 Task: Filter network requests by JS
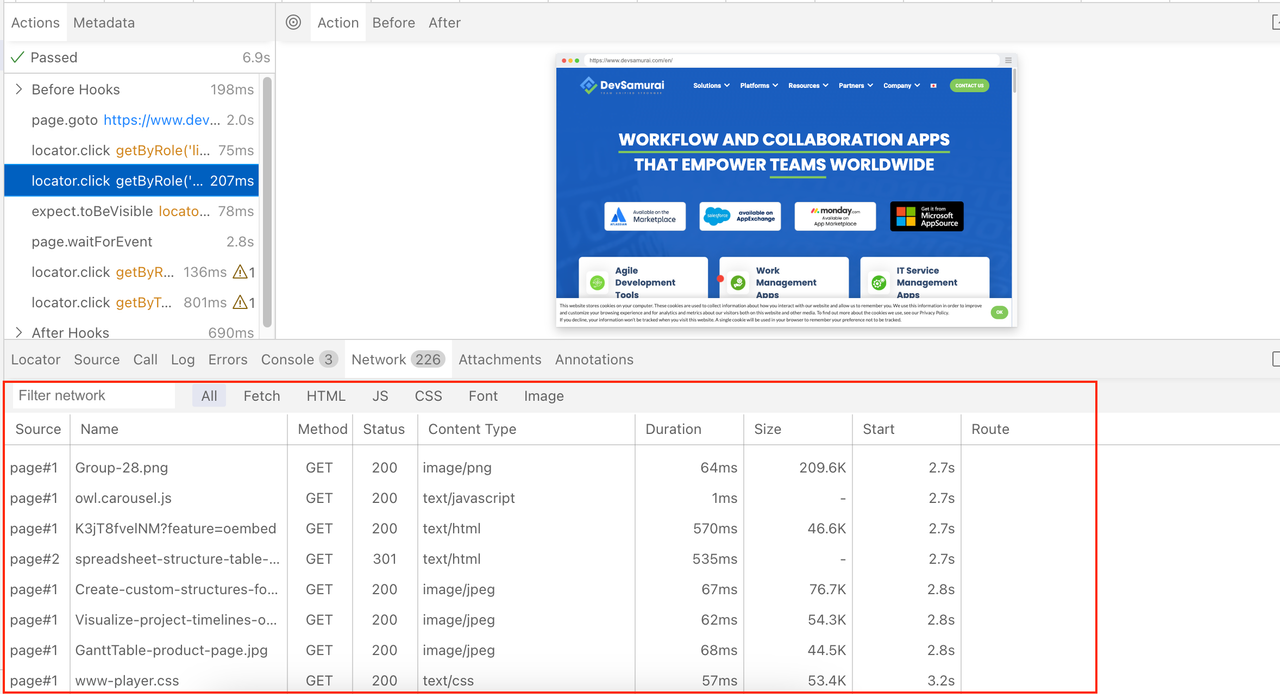(380, 396)
